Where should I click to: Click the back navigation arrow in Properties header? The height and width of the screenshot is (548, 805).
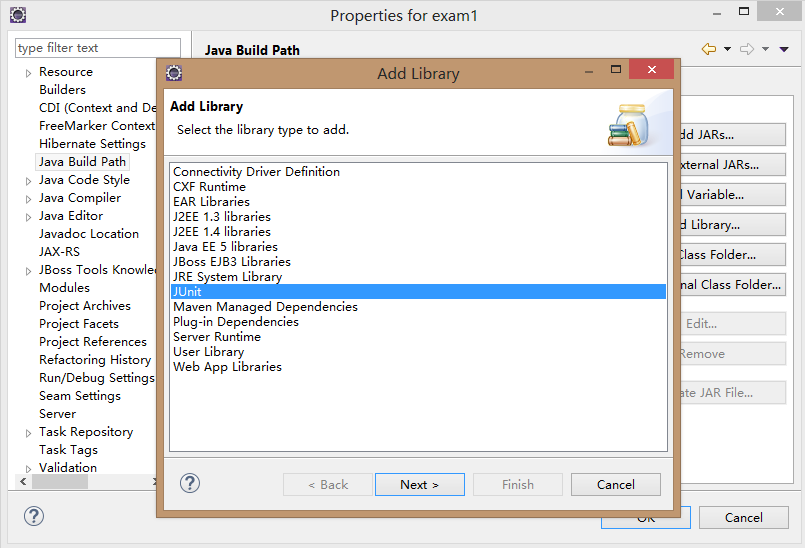point(709,49)
